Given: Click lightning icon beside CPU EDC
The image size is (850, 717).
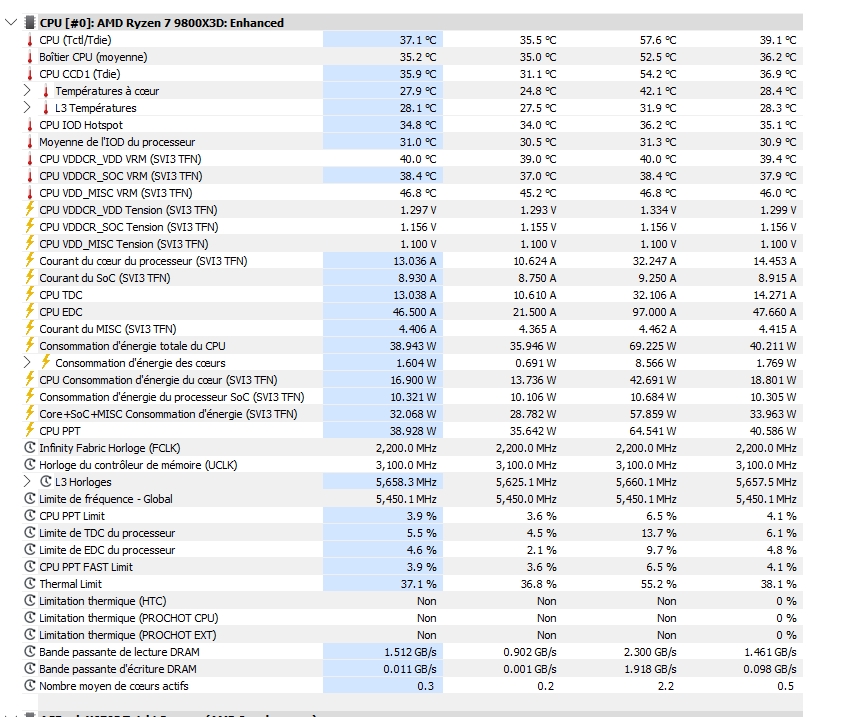Looking at the screenshot, I should [x=30, y=311].
